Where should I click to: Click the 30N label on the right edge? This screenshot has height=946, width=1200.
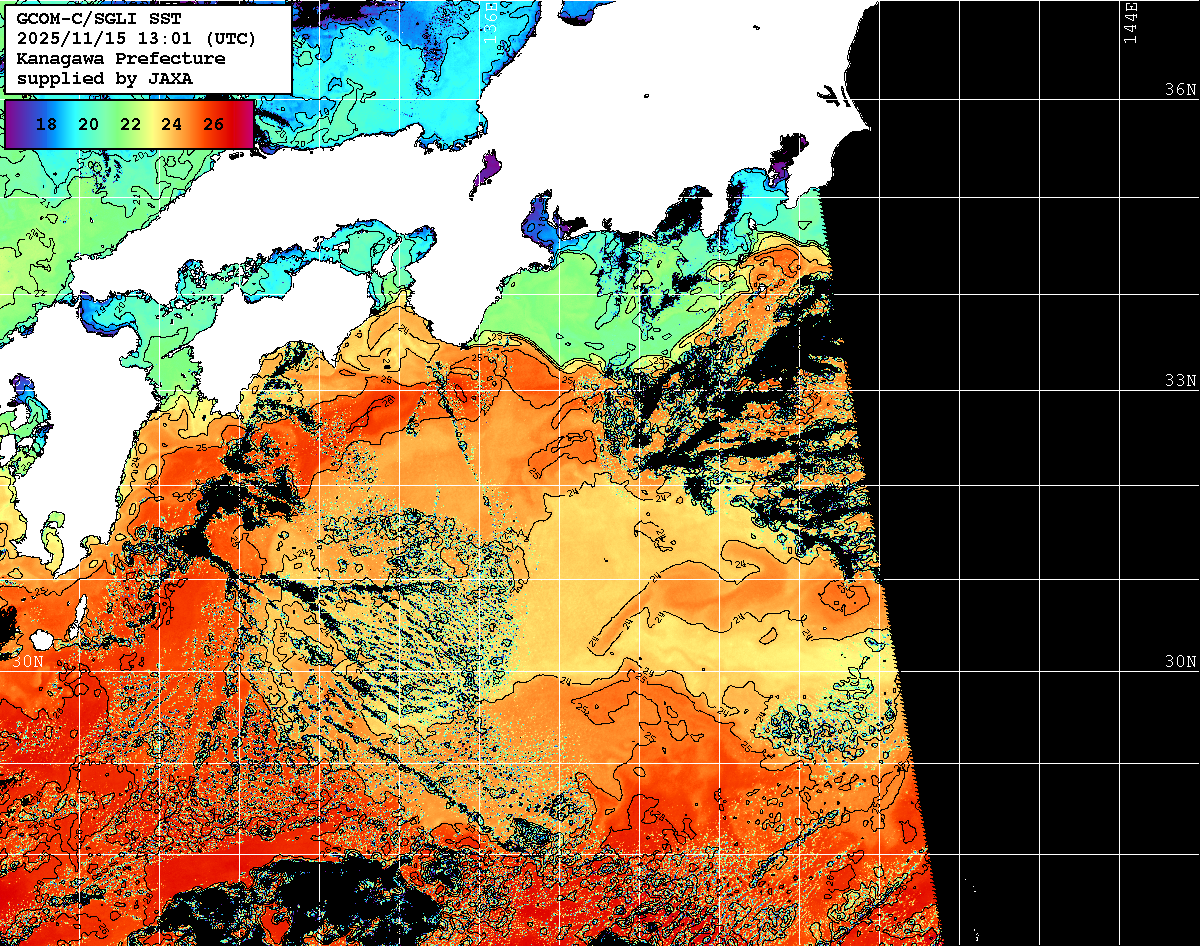(1180, 661)
